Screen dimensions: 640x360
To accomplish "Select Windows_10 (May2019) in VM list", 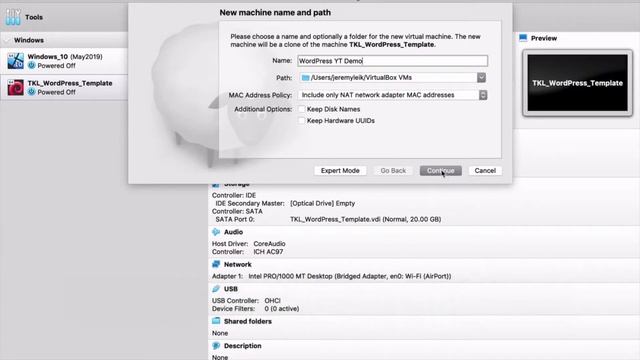I will tap(64, 61).
